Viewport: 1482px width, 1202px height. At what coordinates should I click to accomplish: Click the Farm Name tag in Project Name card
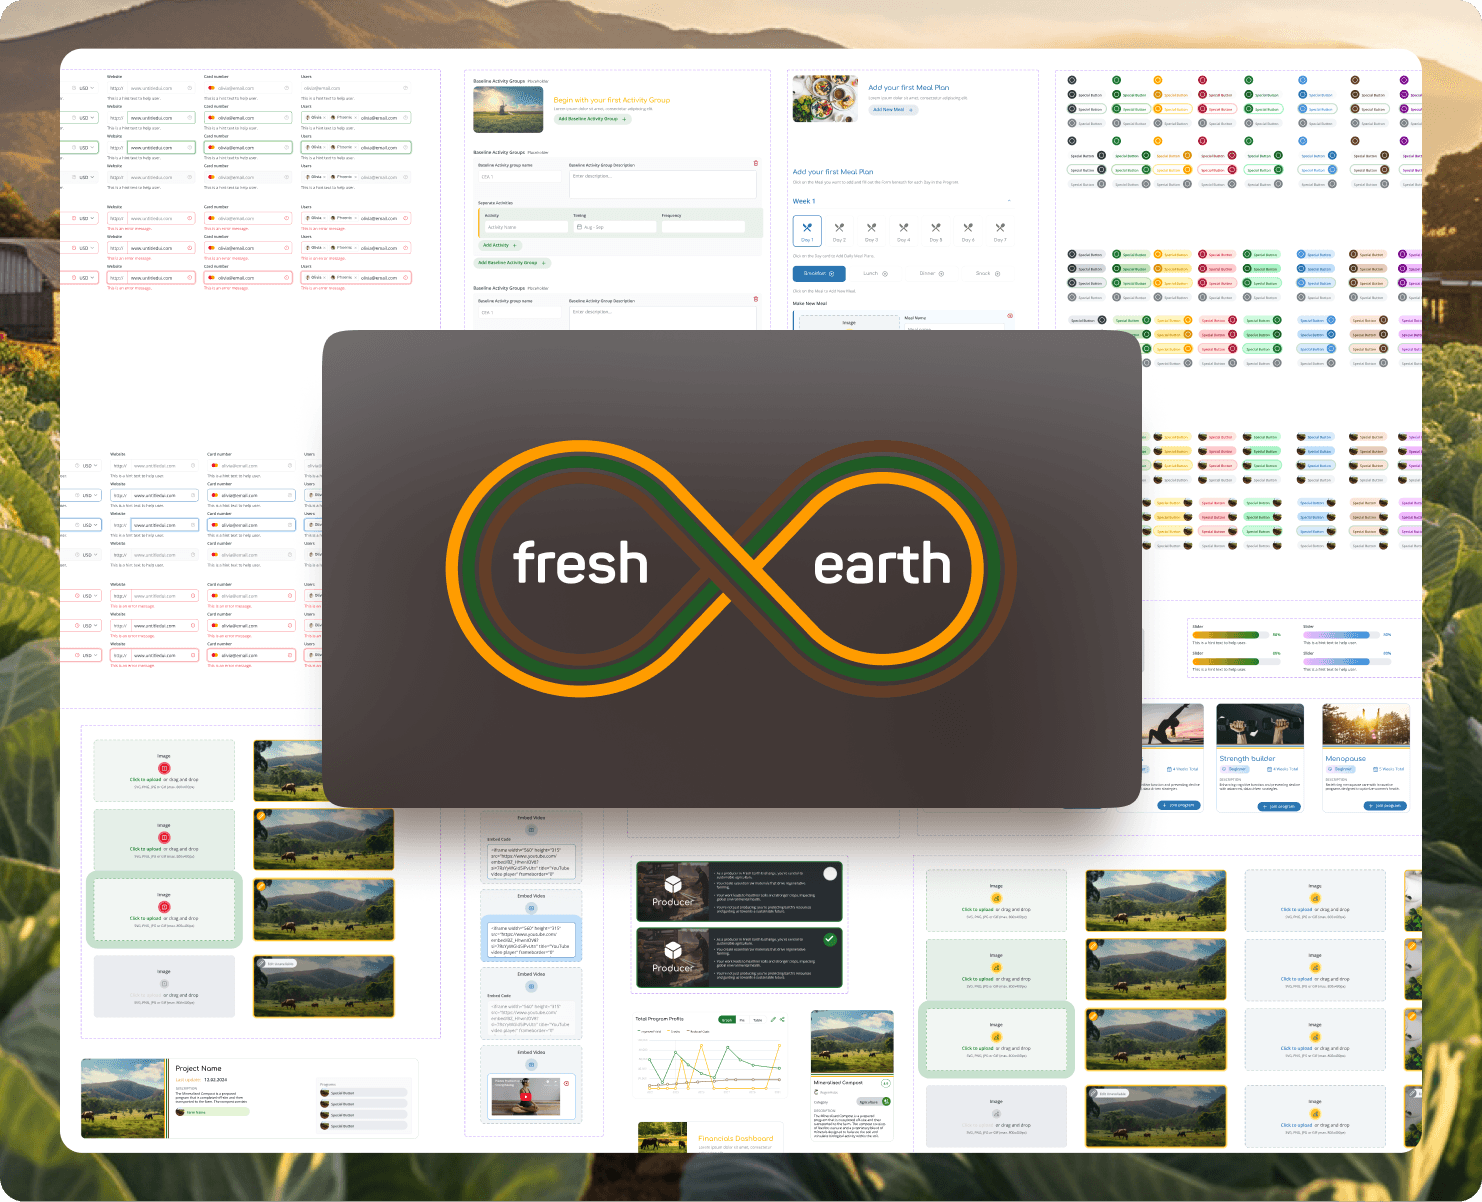pos(212,1112)
